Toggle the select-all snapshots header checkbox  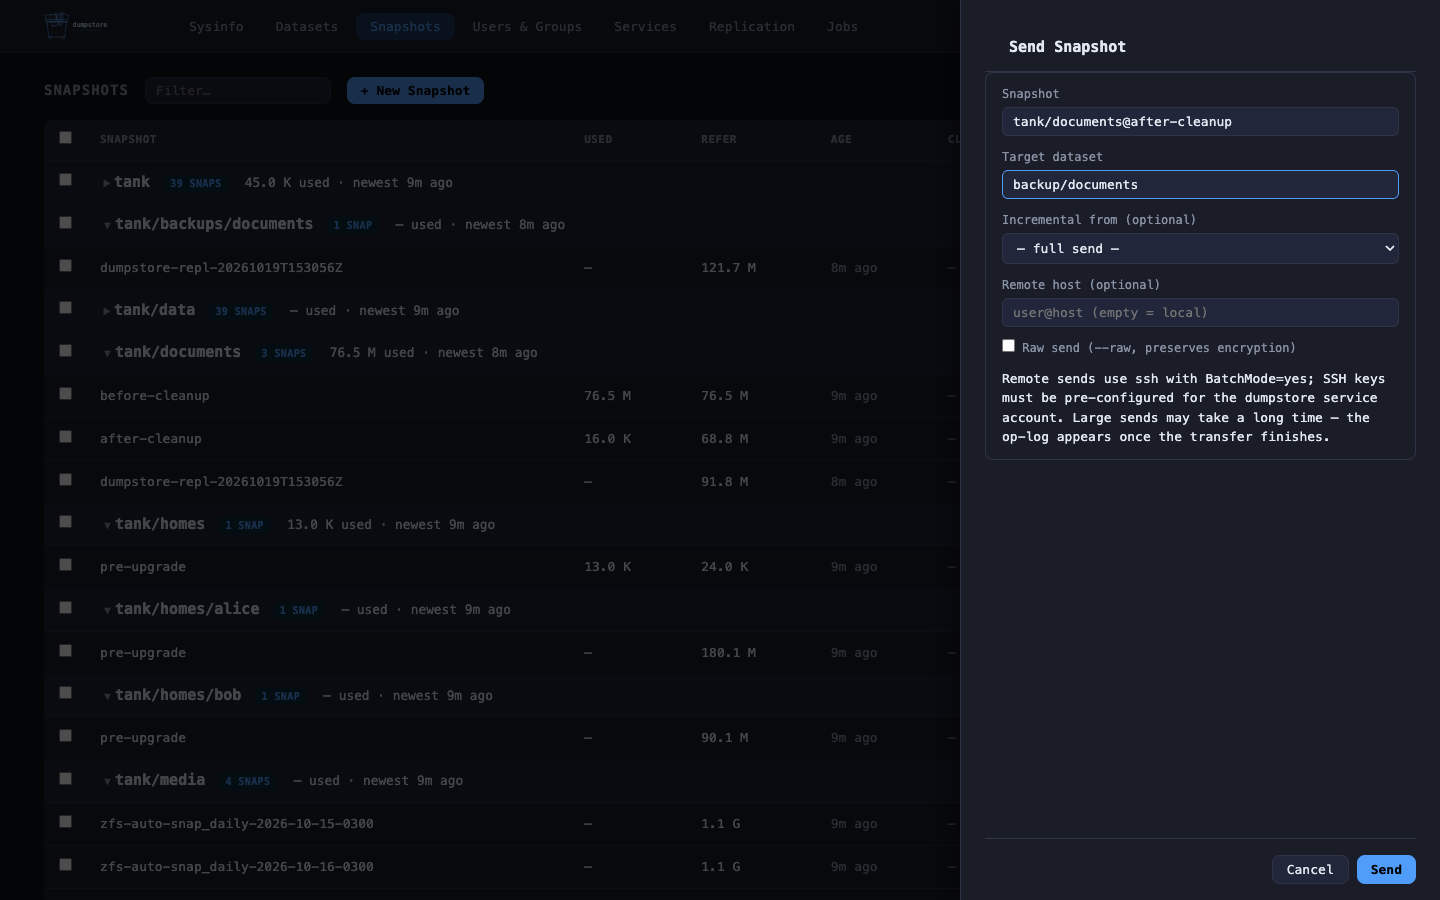coord(65,138)
